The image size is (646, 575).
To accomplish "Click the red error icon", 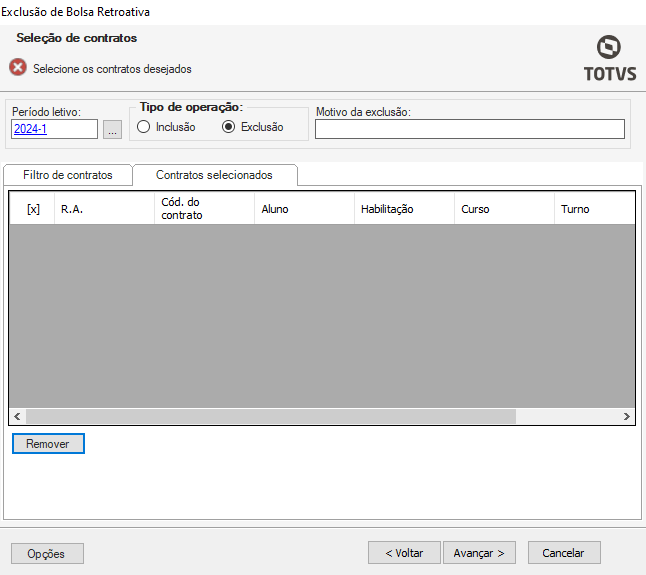I will pyautogui.click(x=18, y=68).
